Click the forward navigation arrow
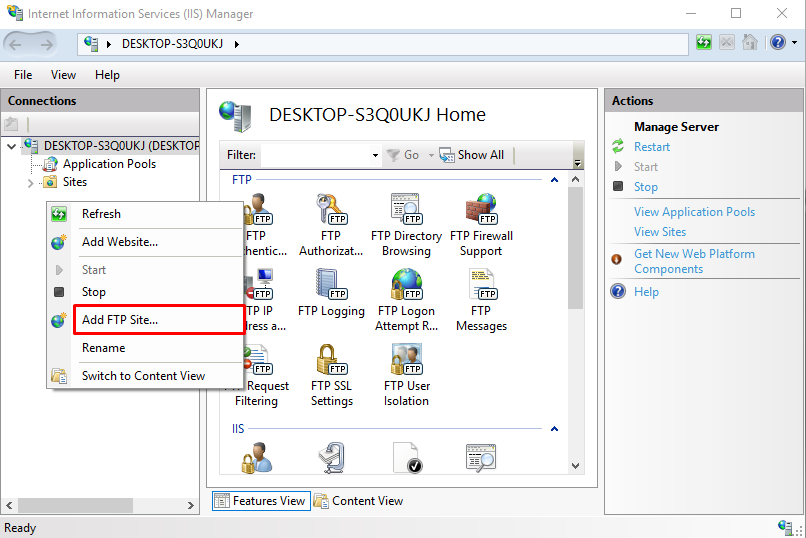Screen dimensions: 806x538 tap(46, 45)
